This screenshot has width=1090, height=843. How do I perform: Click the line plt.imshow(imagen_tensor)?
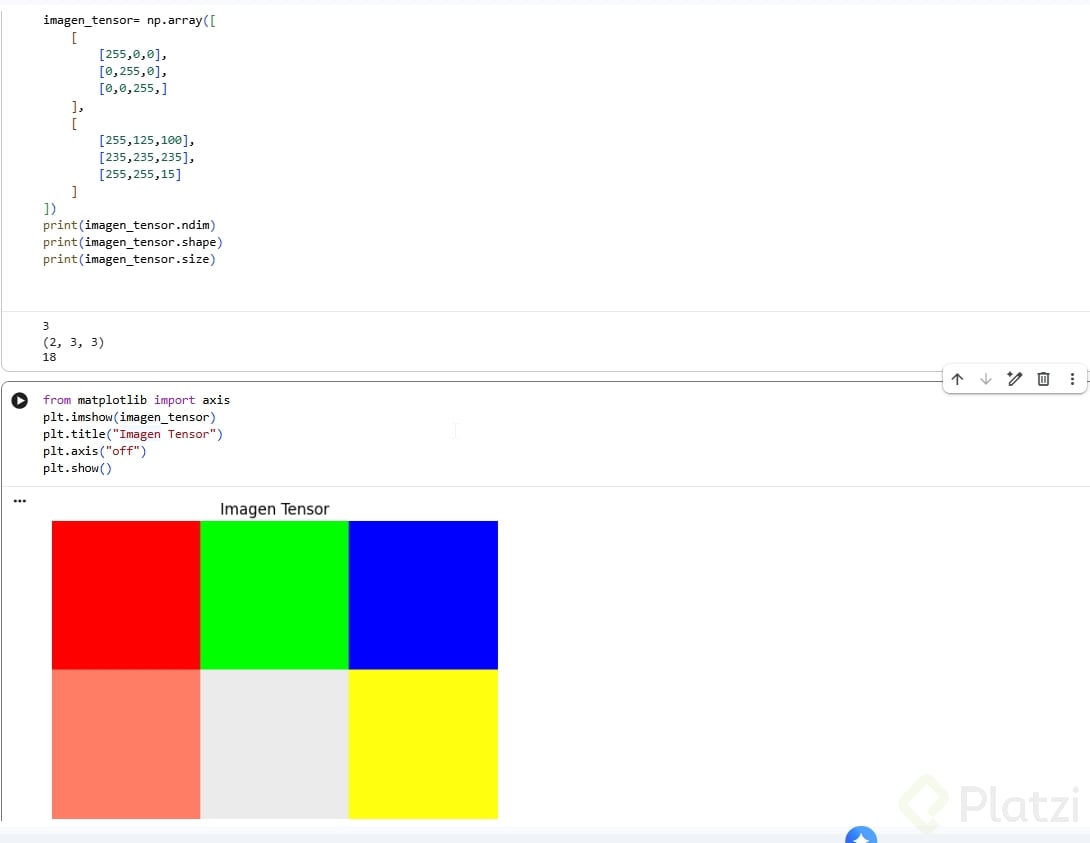click(129, 417)
